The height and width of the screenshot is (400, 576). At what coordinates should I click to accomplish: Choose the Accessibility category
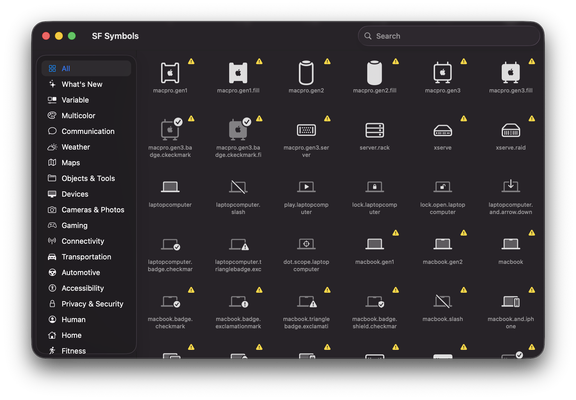[86, 288]
